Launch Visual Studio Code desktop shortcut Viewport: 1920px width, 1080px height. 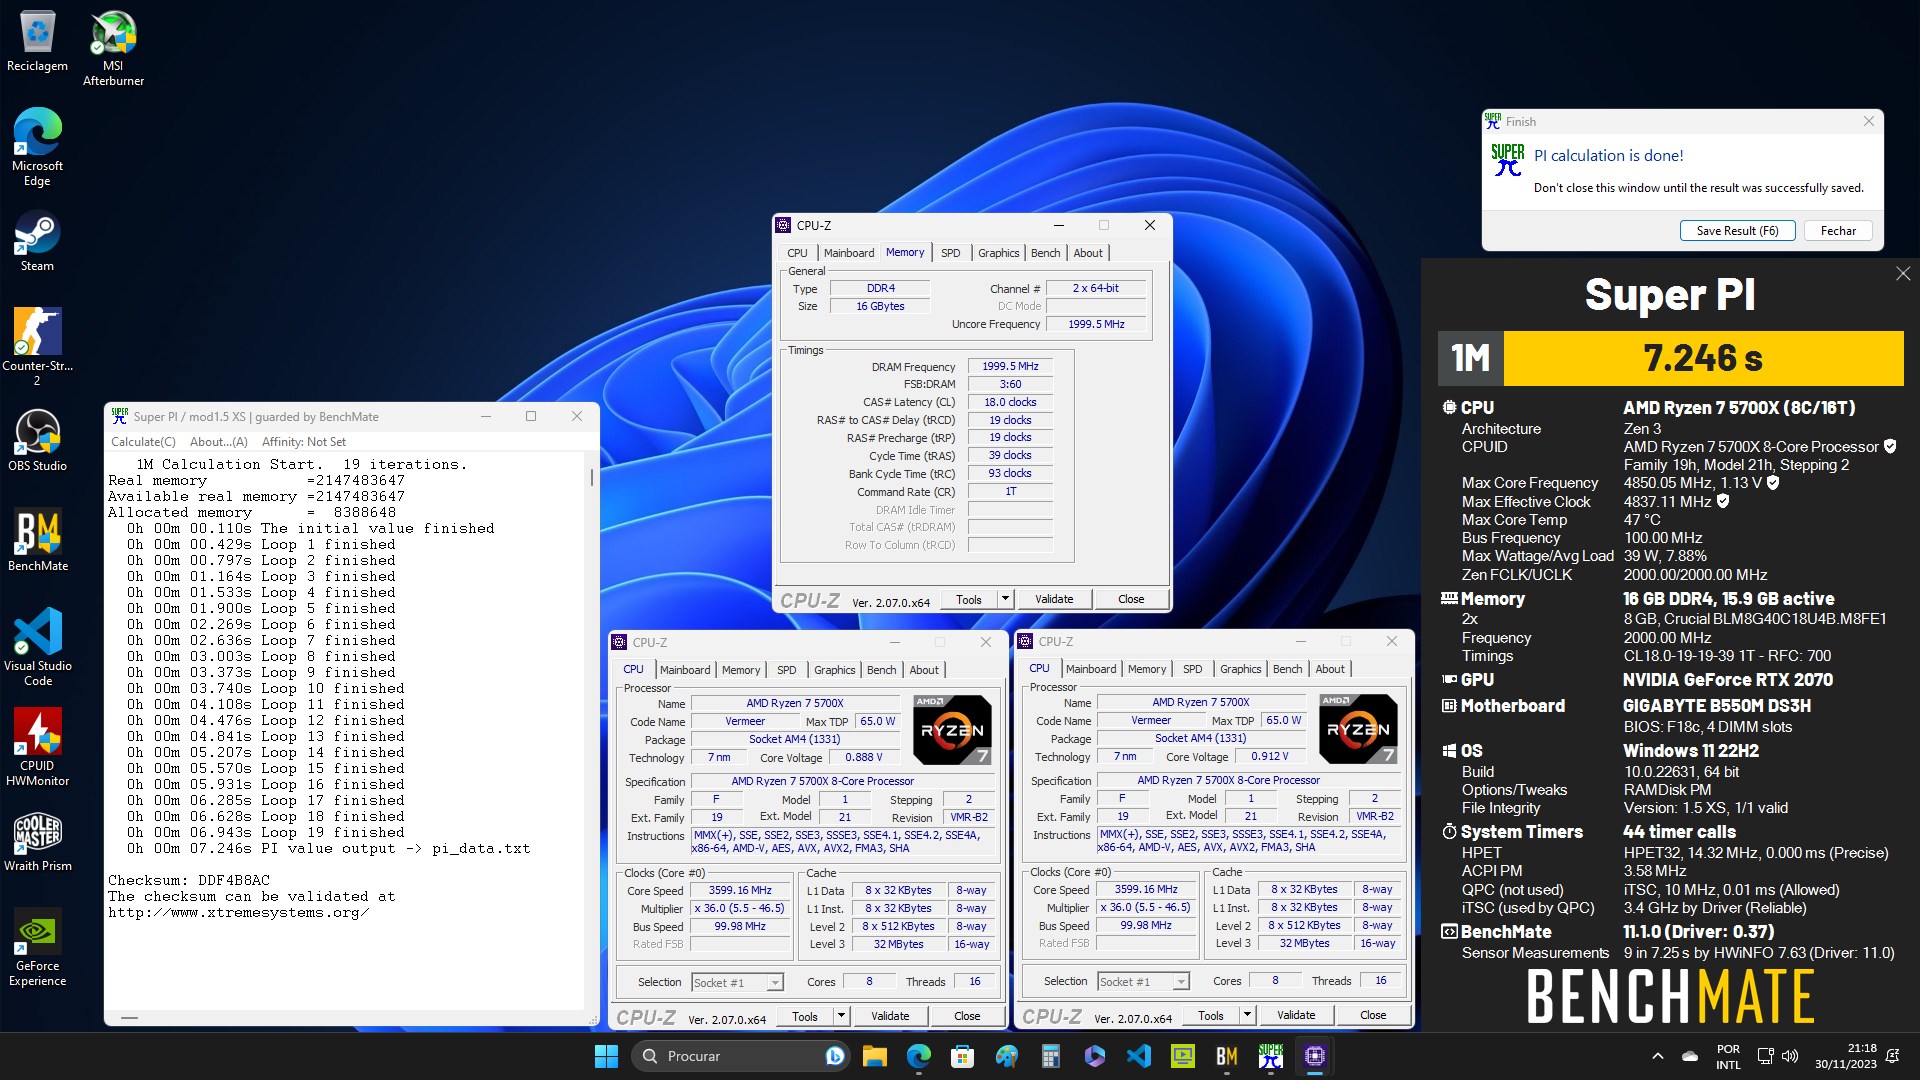click(37, 647)
